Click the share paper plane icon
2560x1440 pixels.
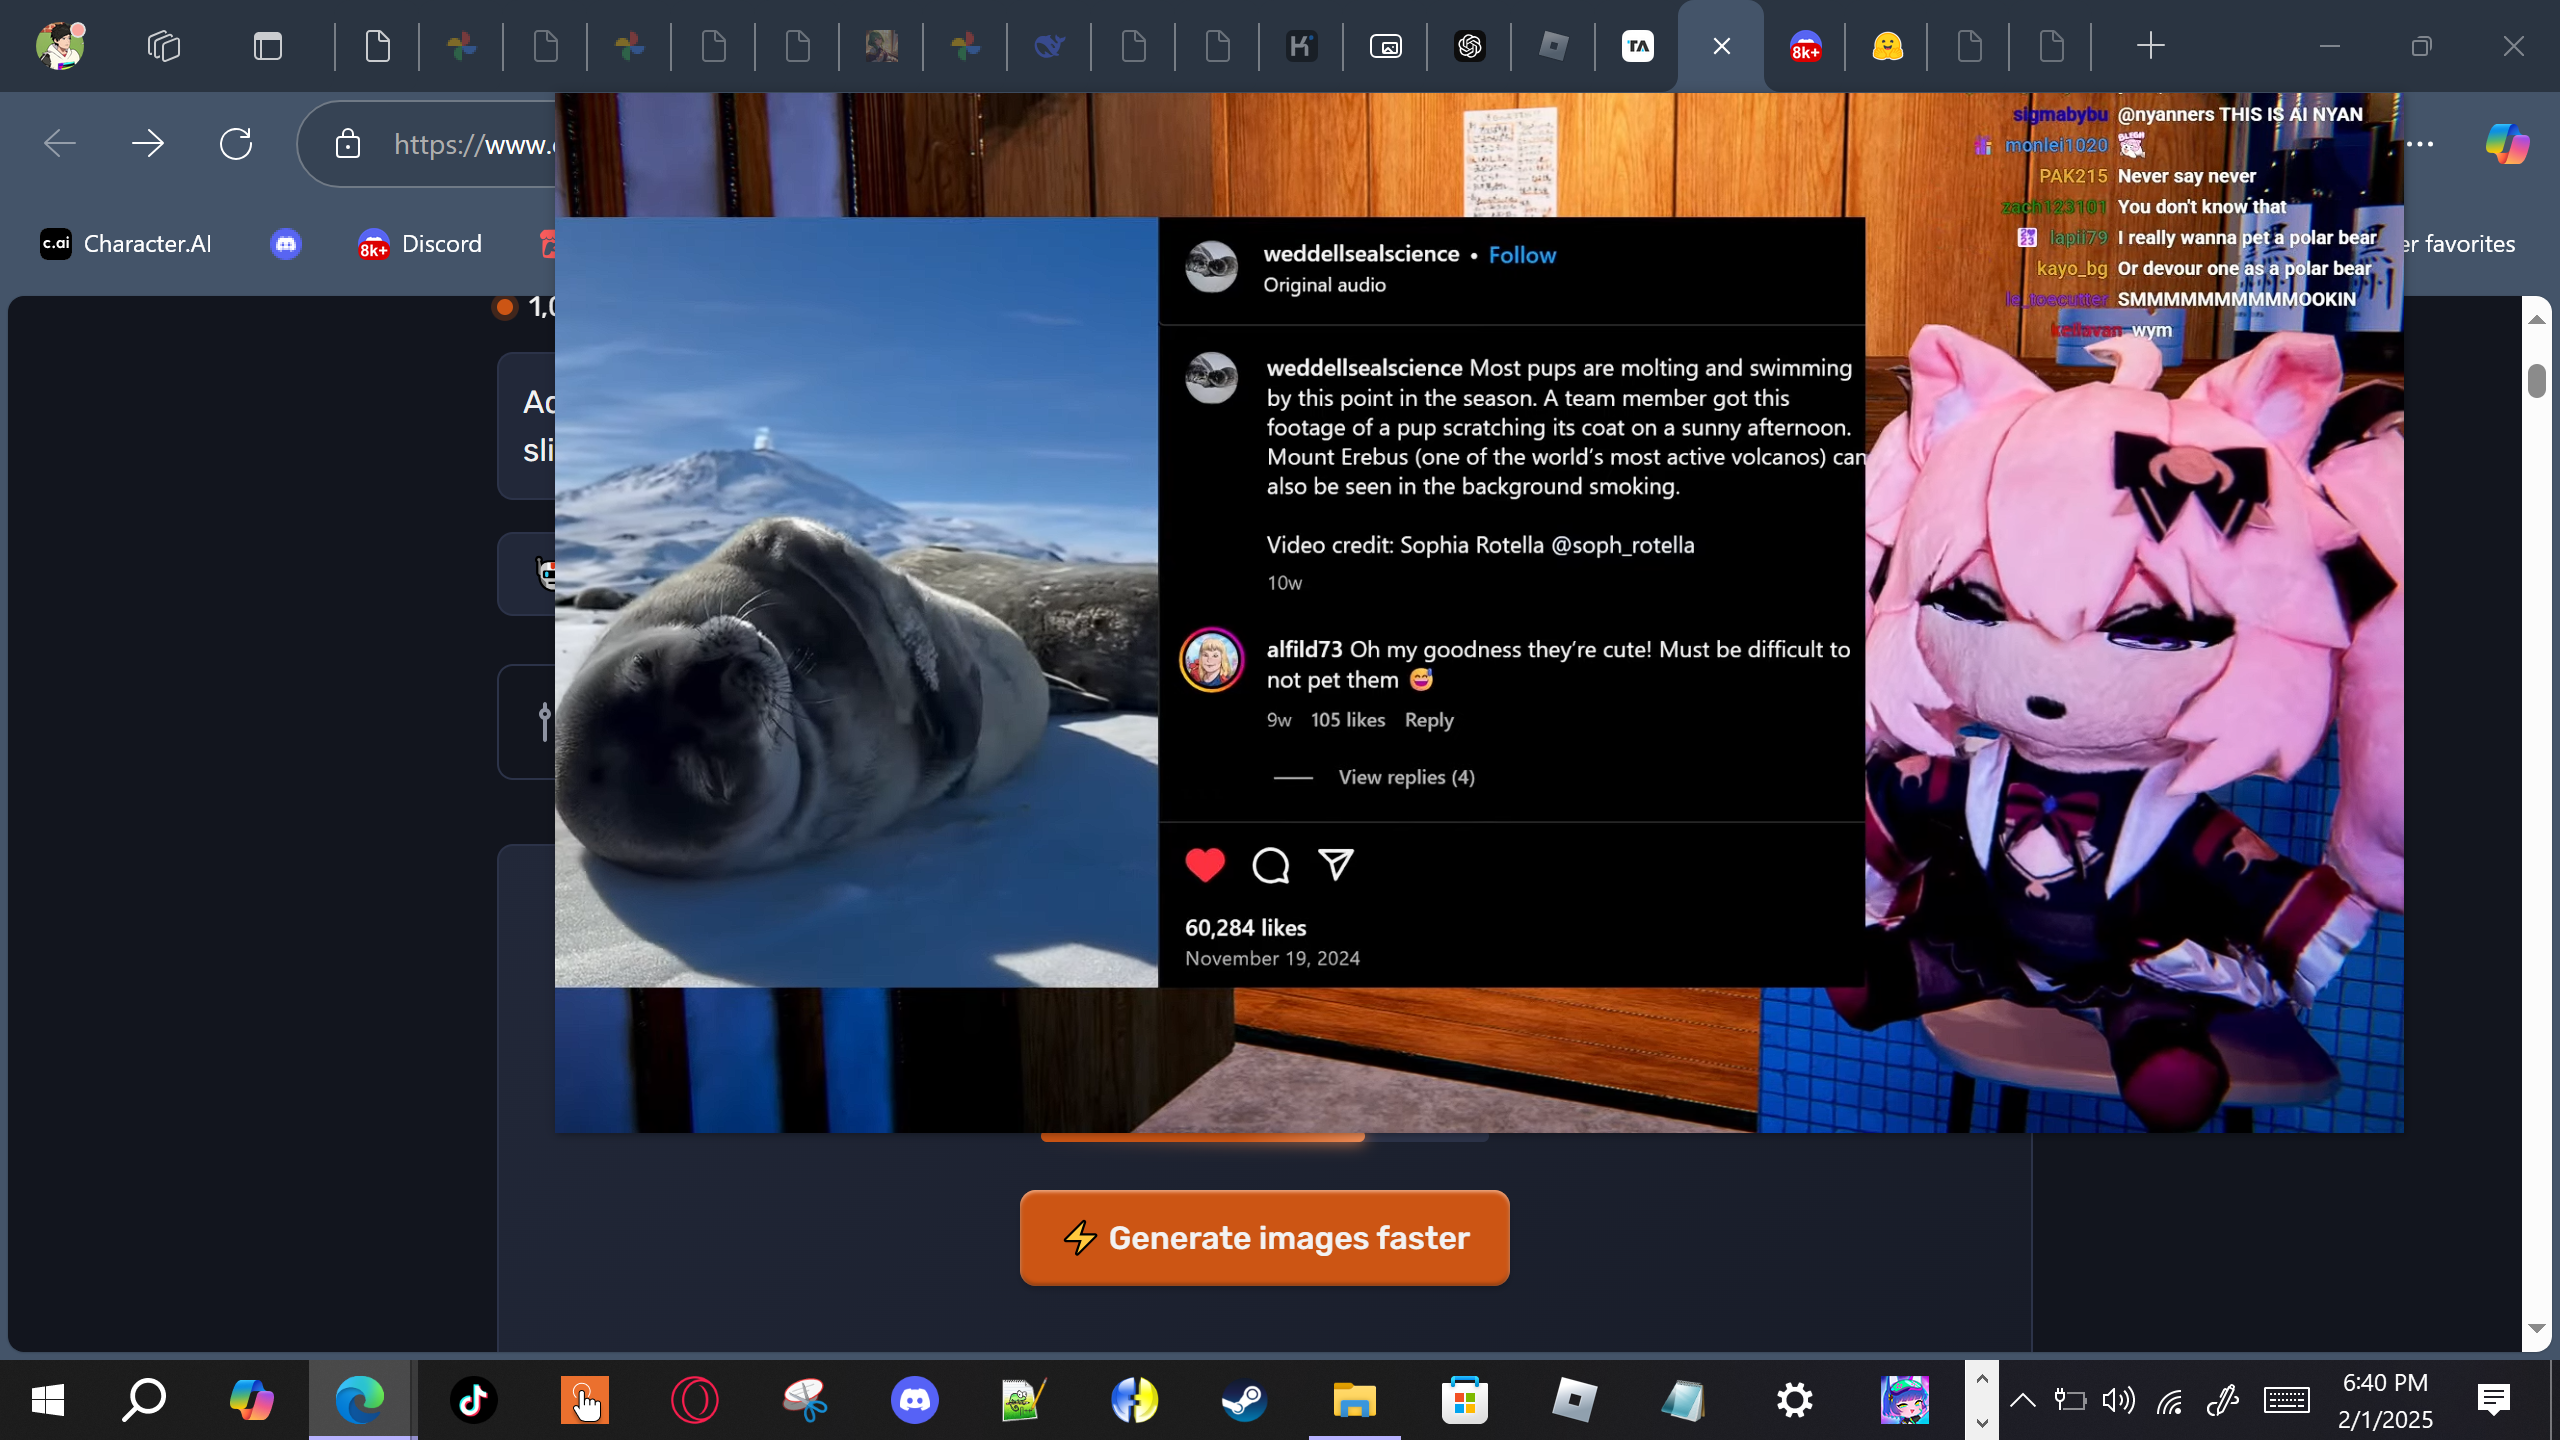pyautogui.click(x=1336, y=864)
